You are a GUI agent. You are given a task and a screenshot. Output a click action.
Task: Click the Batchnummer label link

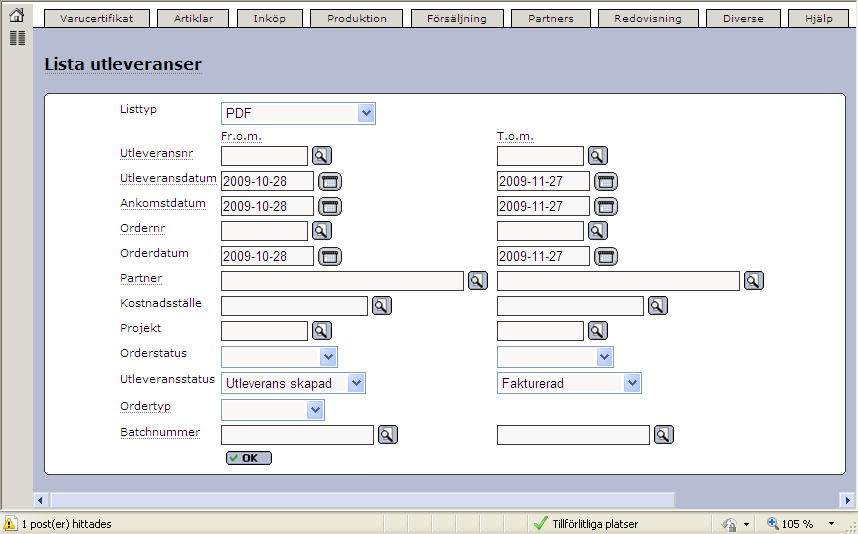[160, 432]
